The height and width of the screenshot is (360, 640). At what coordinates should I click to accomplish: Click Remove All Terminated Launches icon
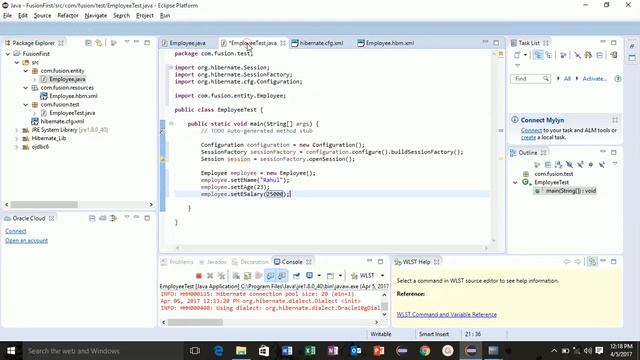click(x=221, y=276)
